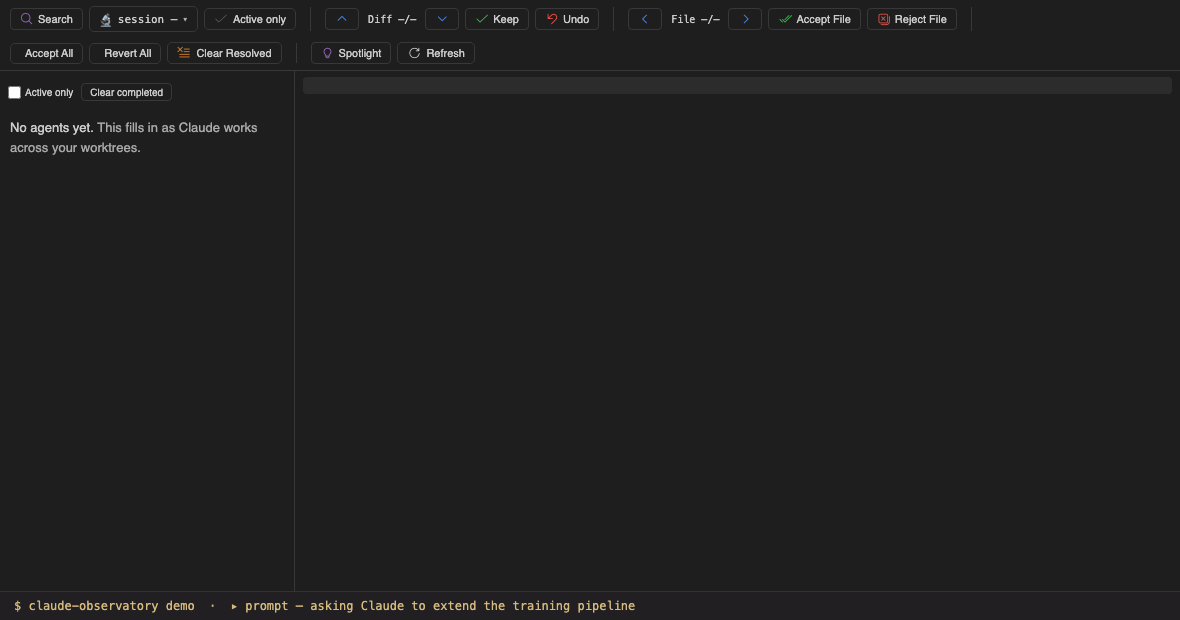Enable Spotlight mode
The width and height of the screenshot is (1180, 620).
(x=351, y=53)
